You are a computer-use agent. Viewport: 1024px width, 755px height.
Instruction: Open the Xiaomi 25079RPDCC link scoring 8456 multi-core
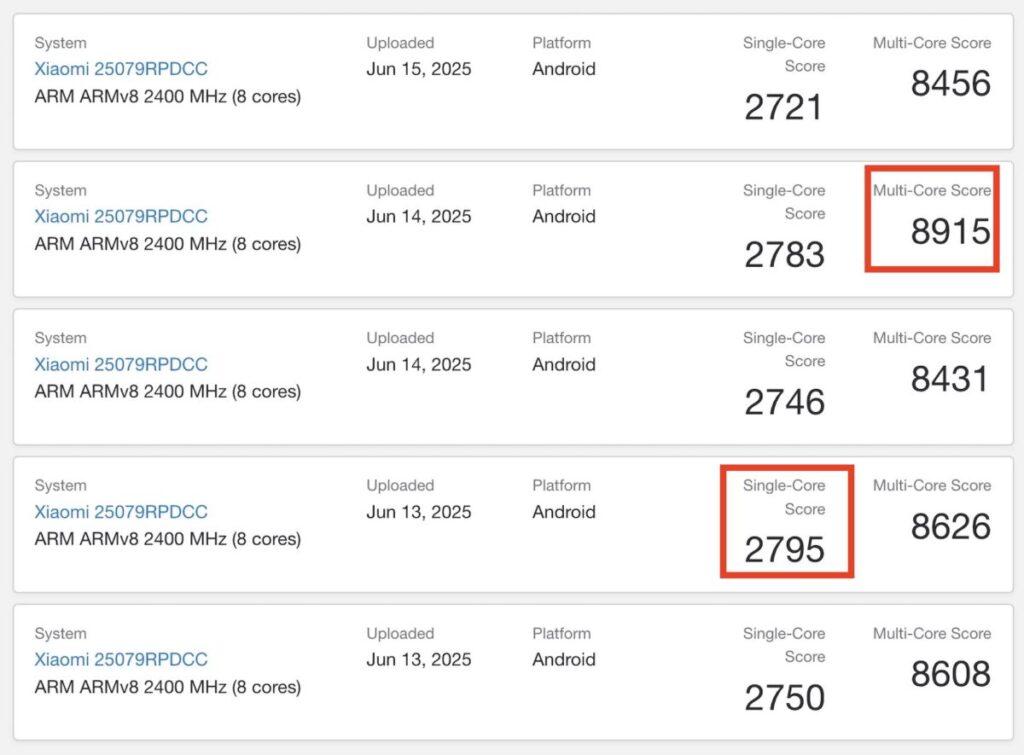tap(121, 69)
